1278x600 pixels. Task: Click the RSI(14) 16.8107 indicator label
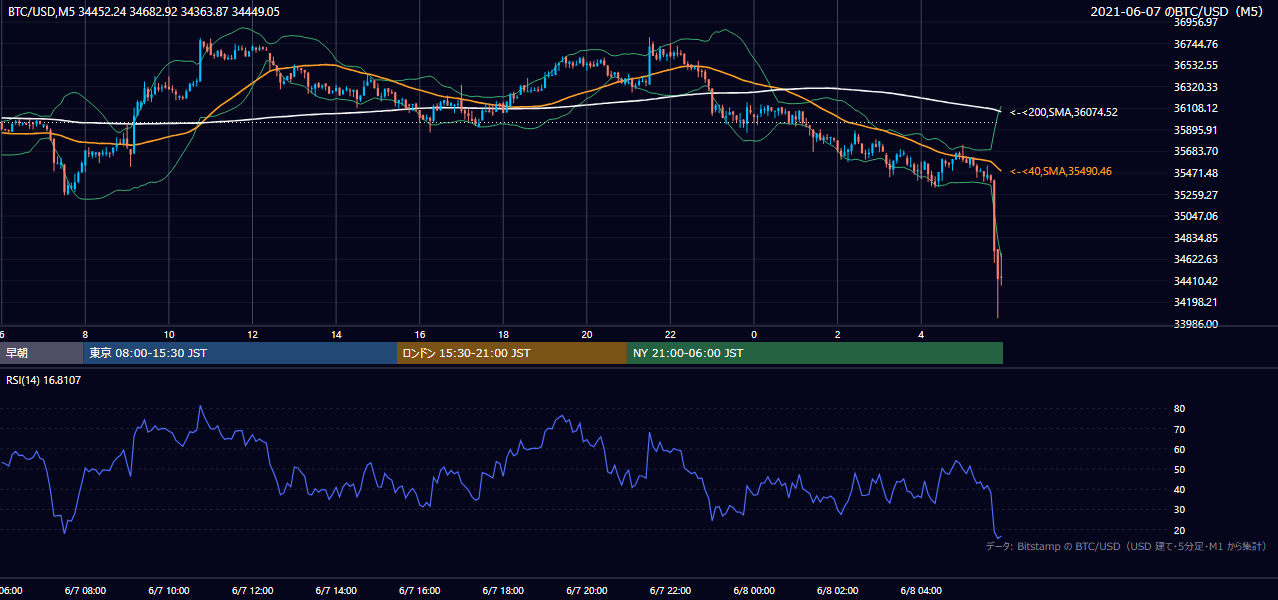pyautogui.click(x=44, y=380)
